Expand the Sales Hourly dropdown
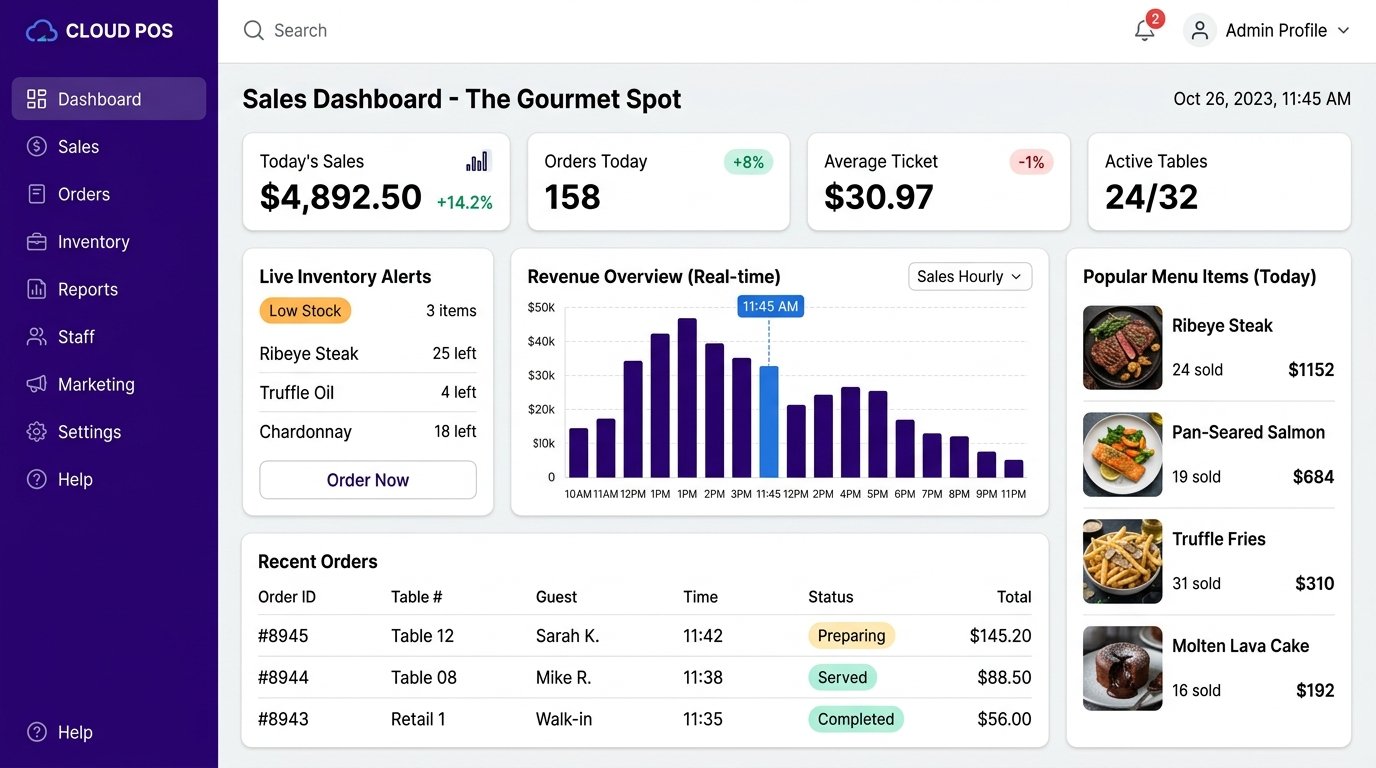The width and height of the screenshot is (1376, 768). point(970,277)
